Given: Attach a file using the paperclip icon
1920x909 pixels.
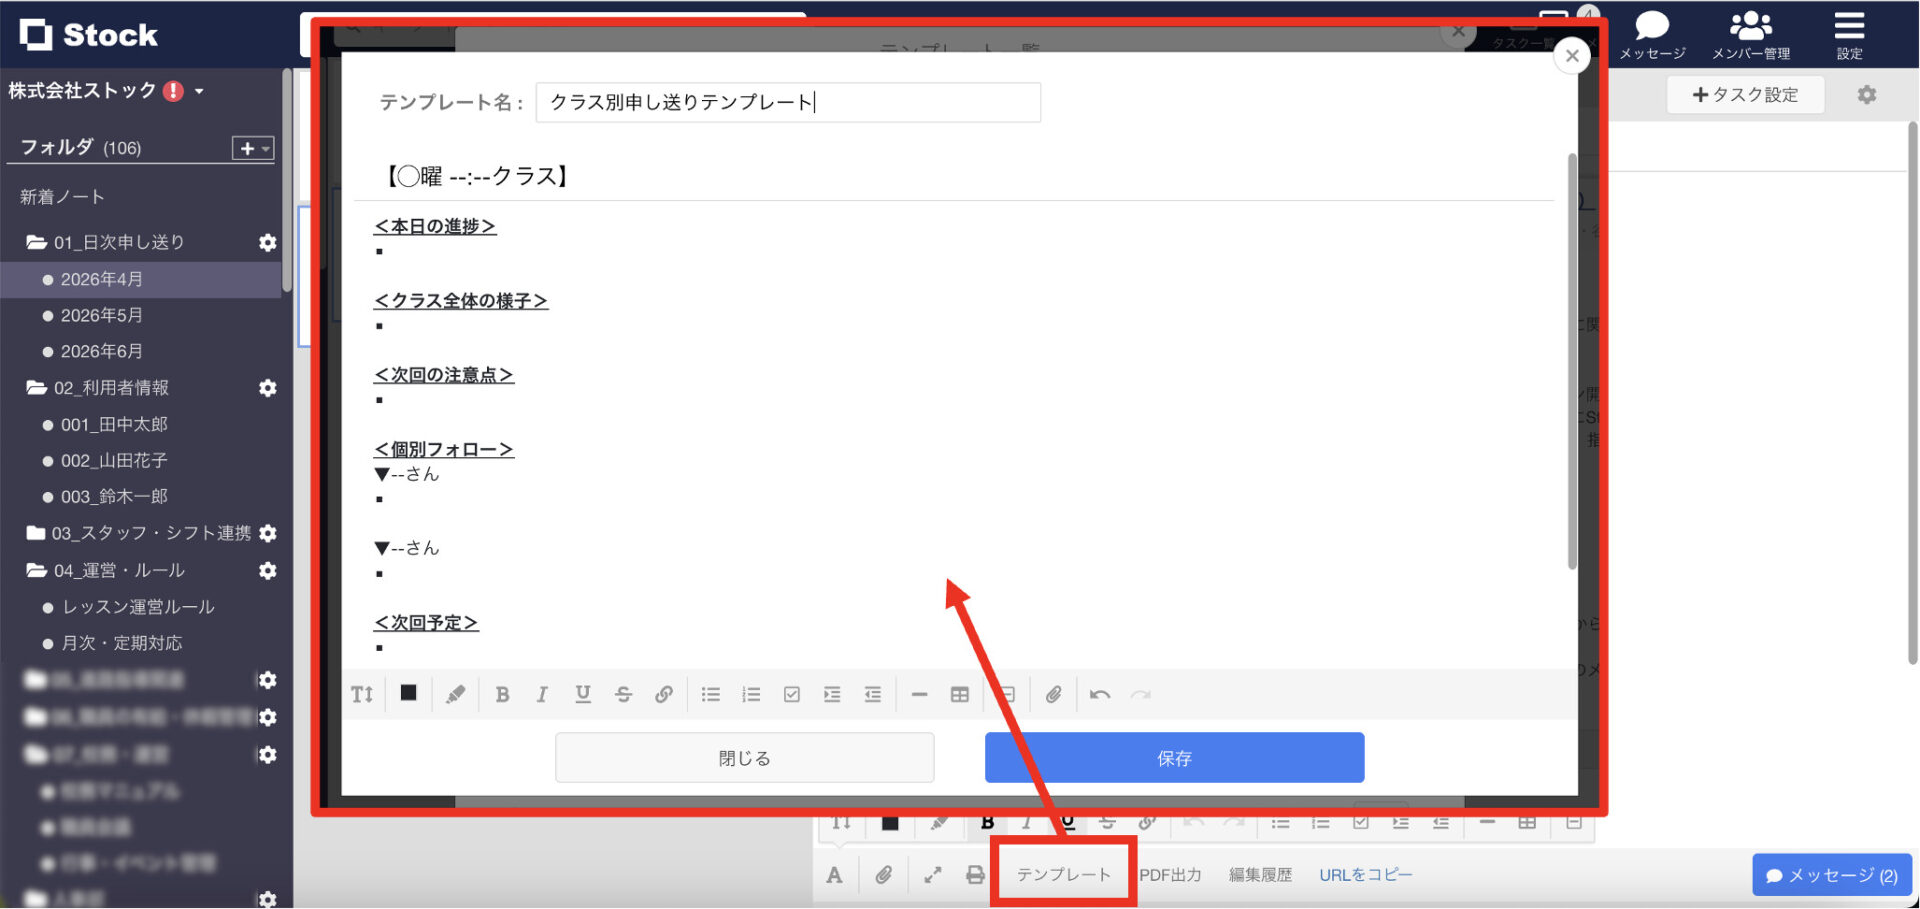Looking at the screenshot, I should pos(1053,694).
